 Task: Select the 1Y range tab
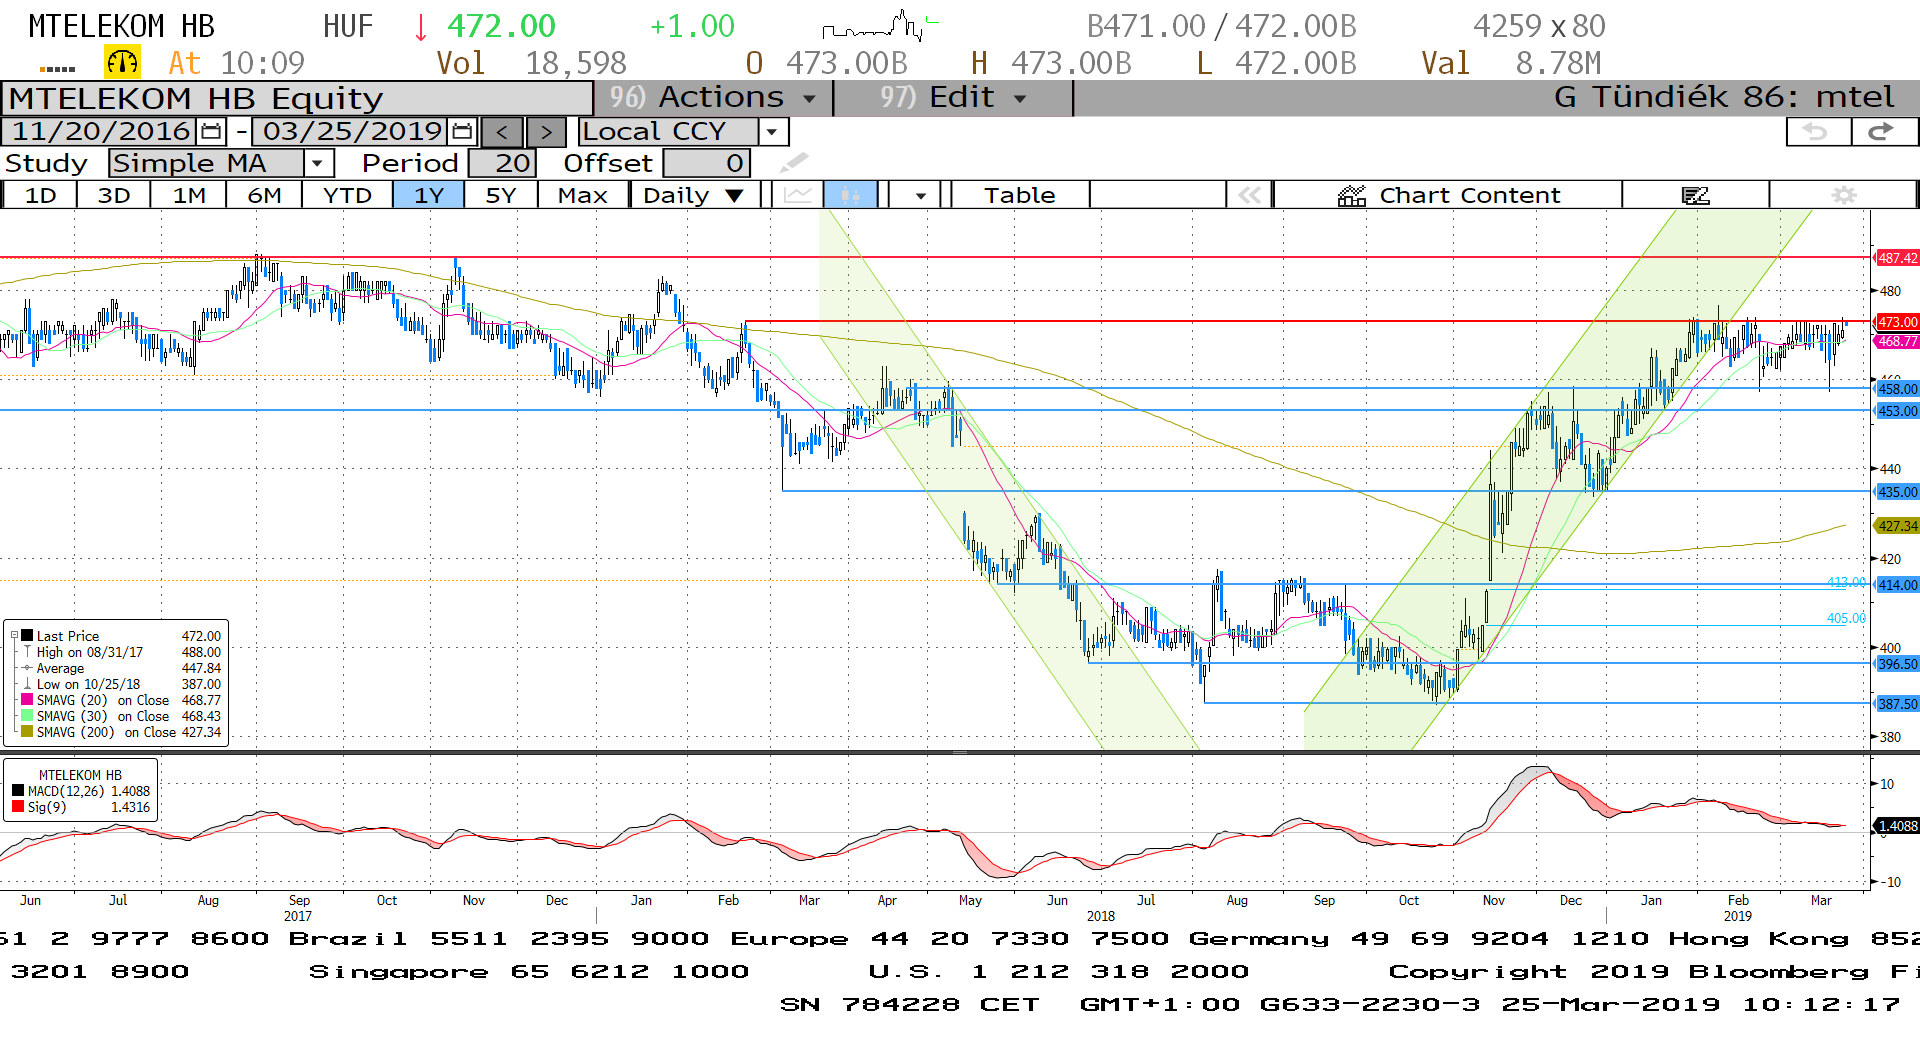point(428,195)
